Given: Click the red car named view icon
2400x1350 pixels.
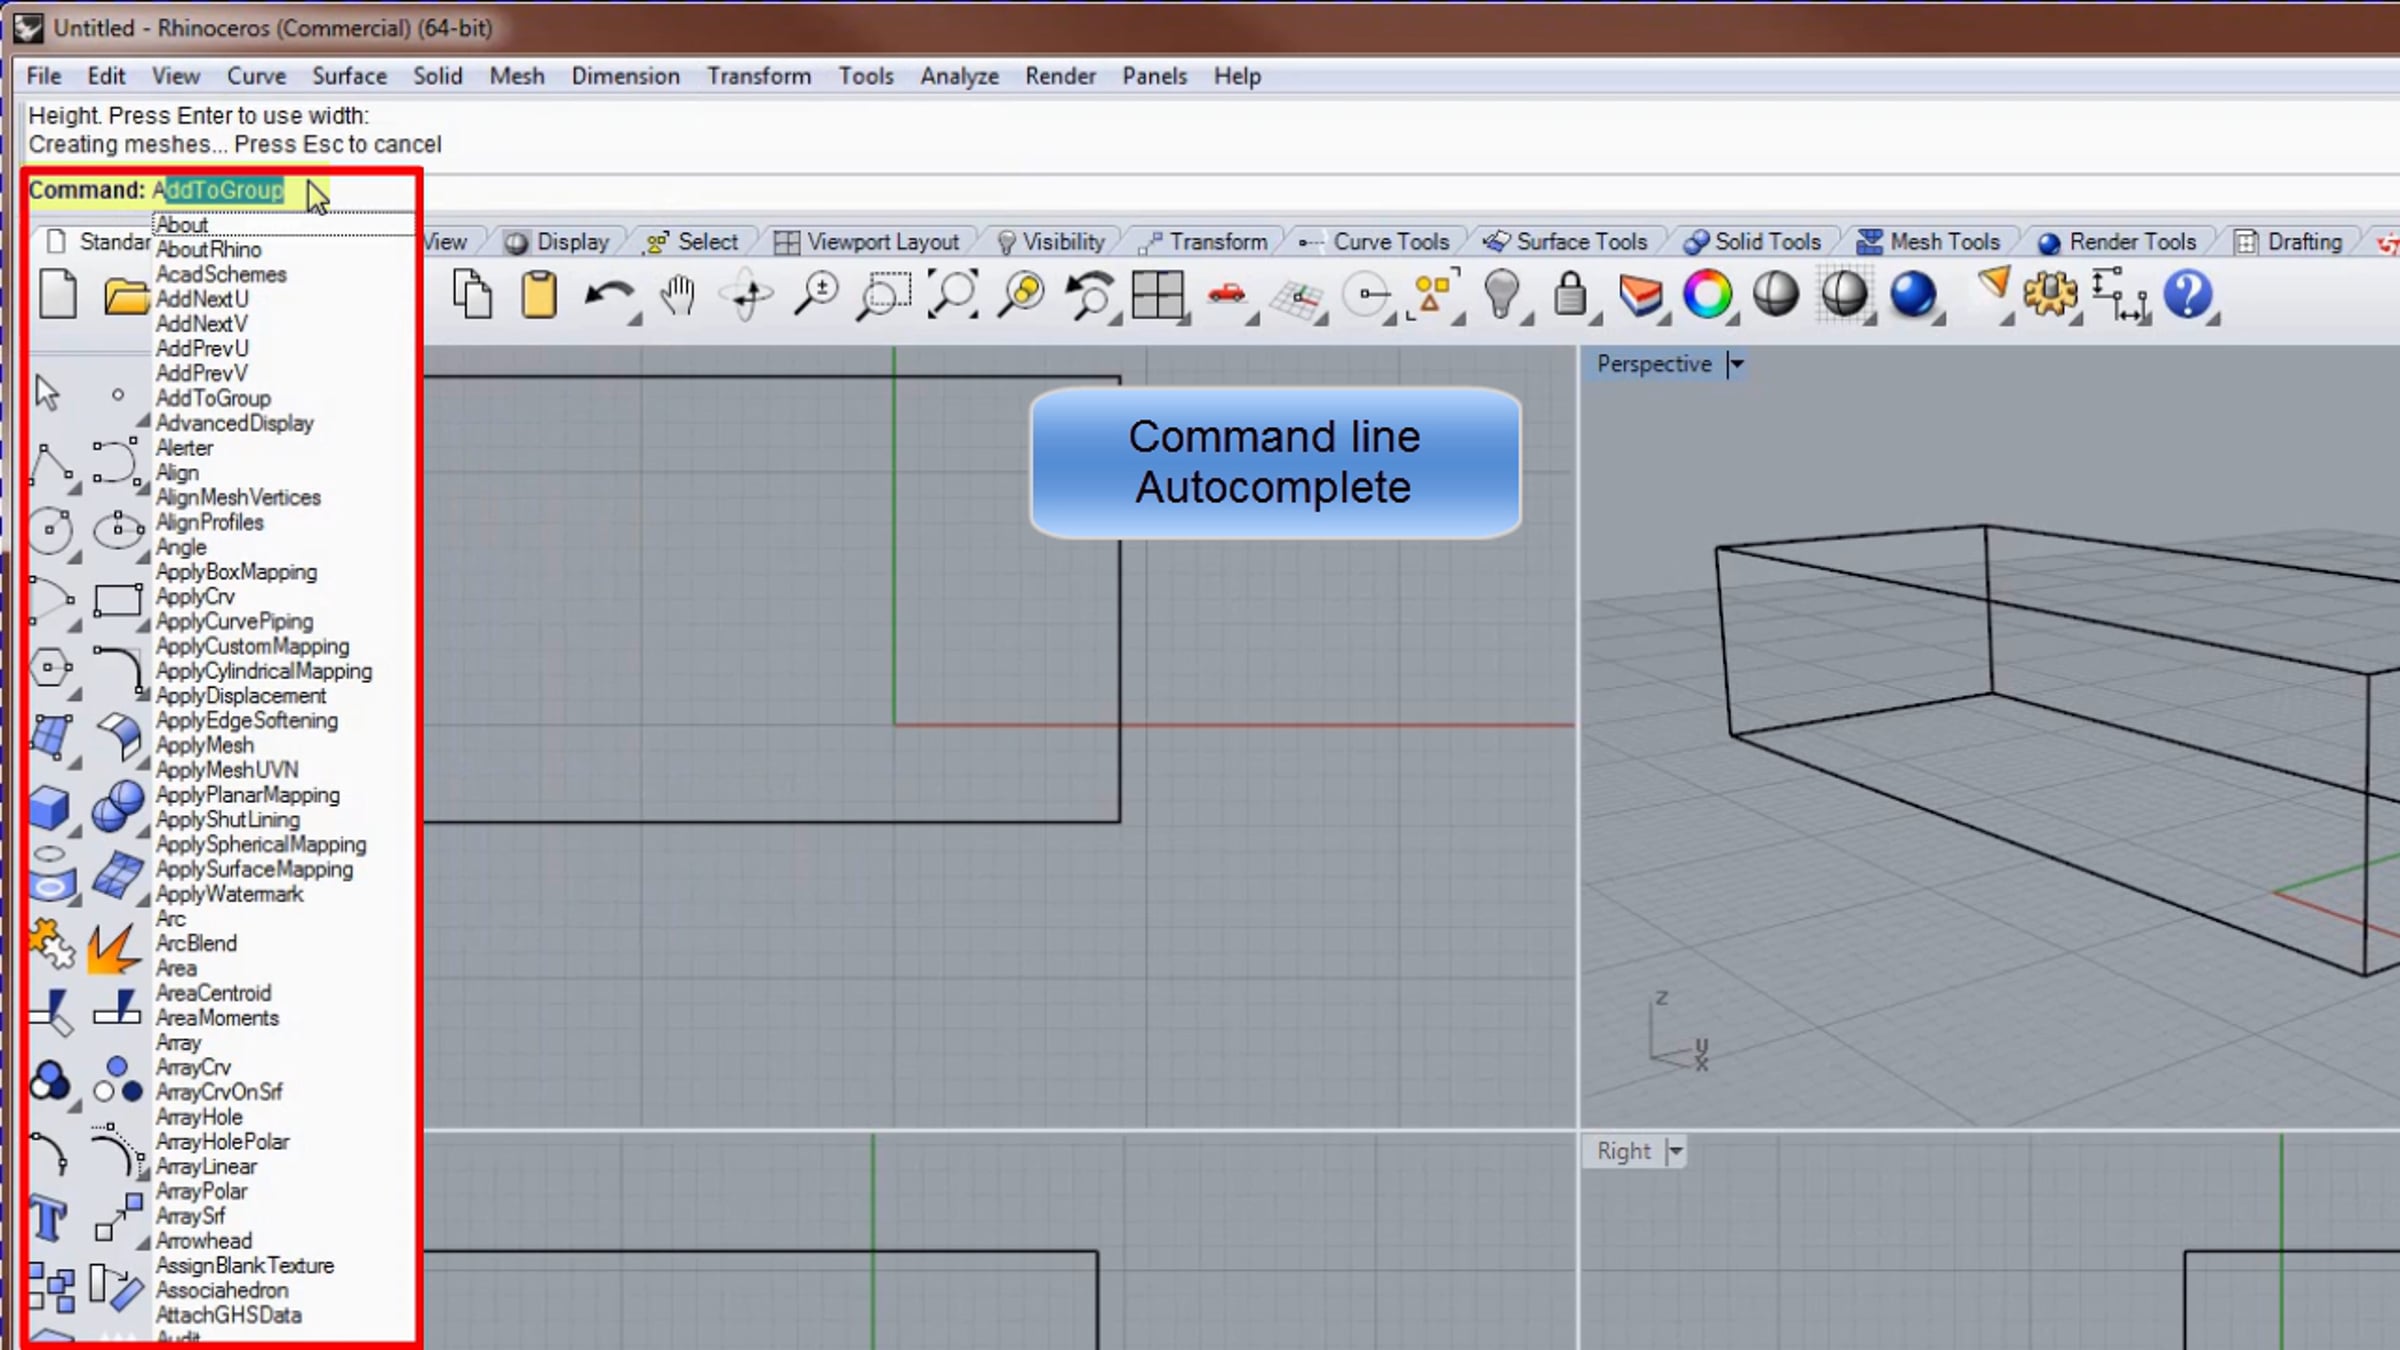Looking at the screenshot, I should tap(1226, 294).
